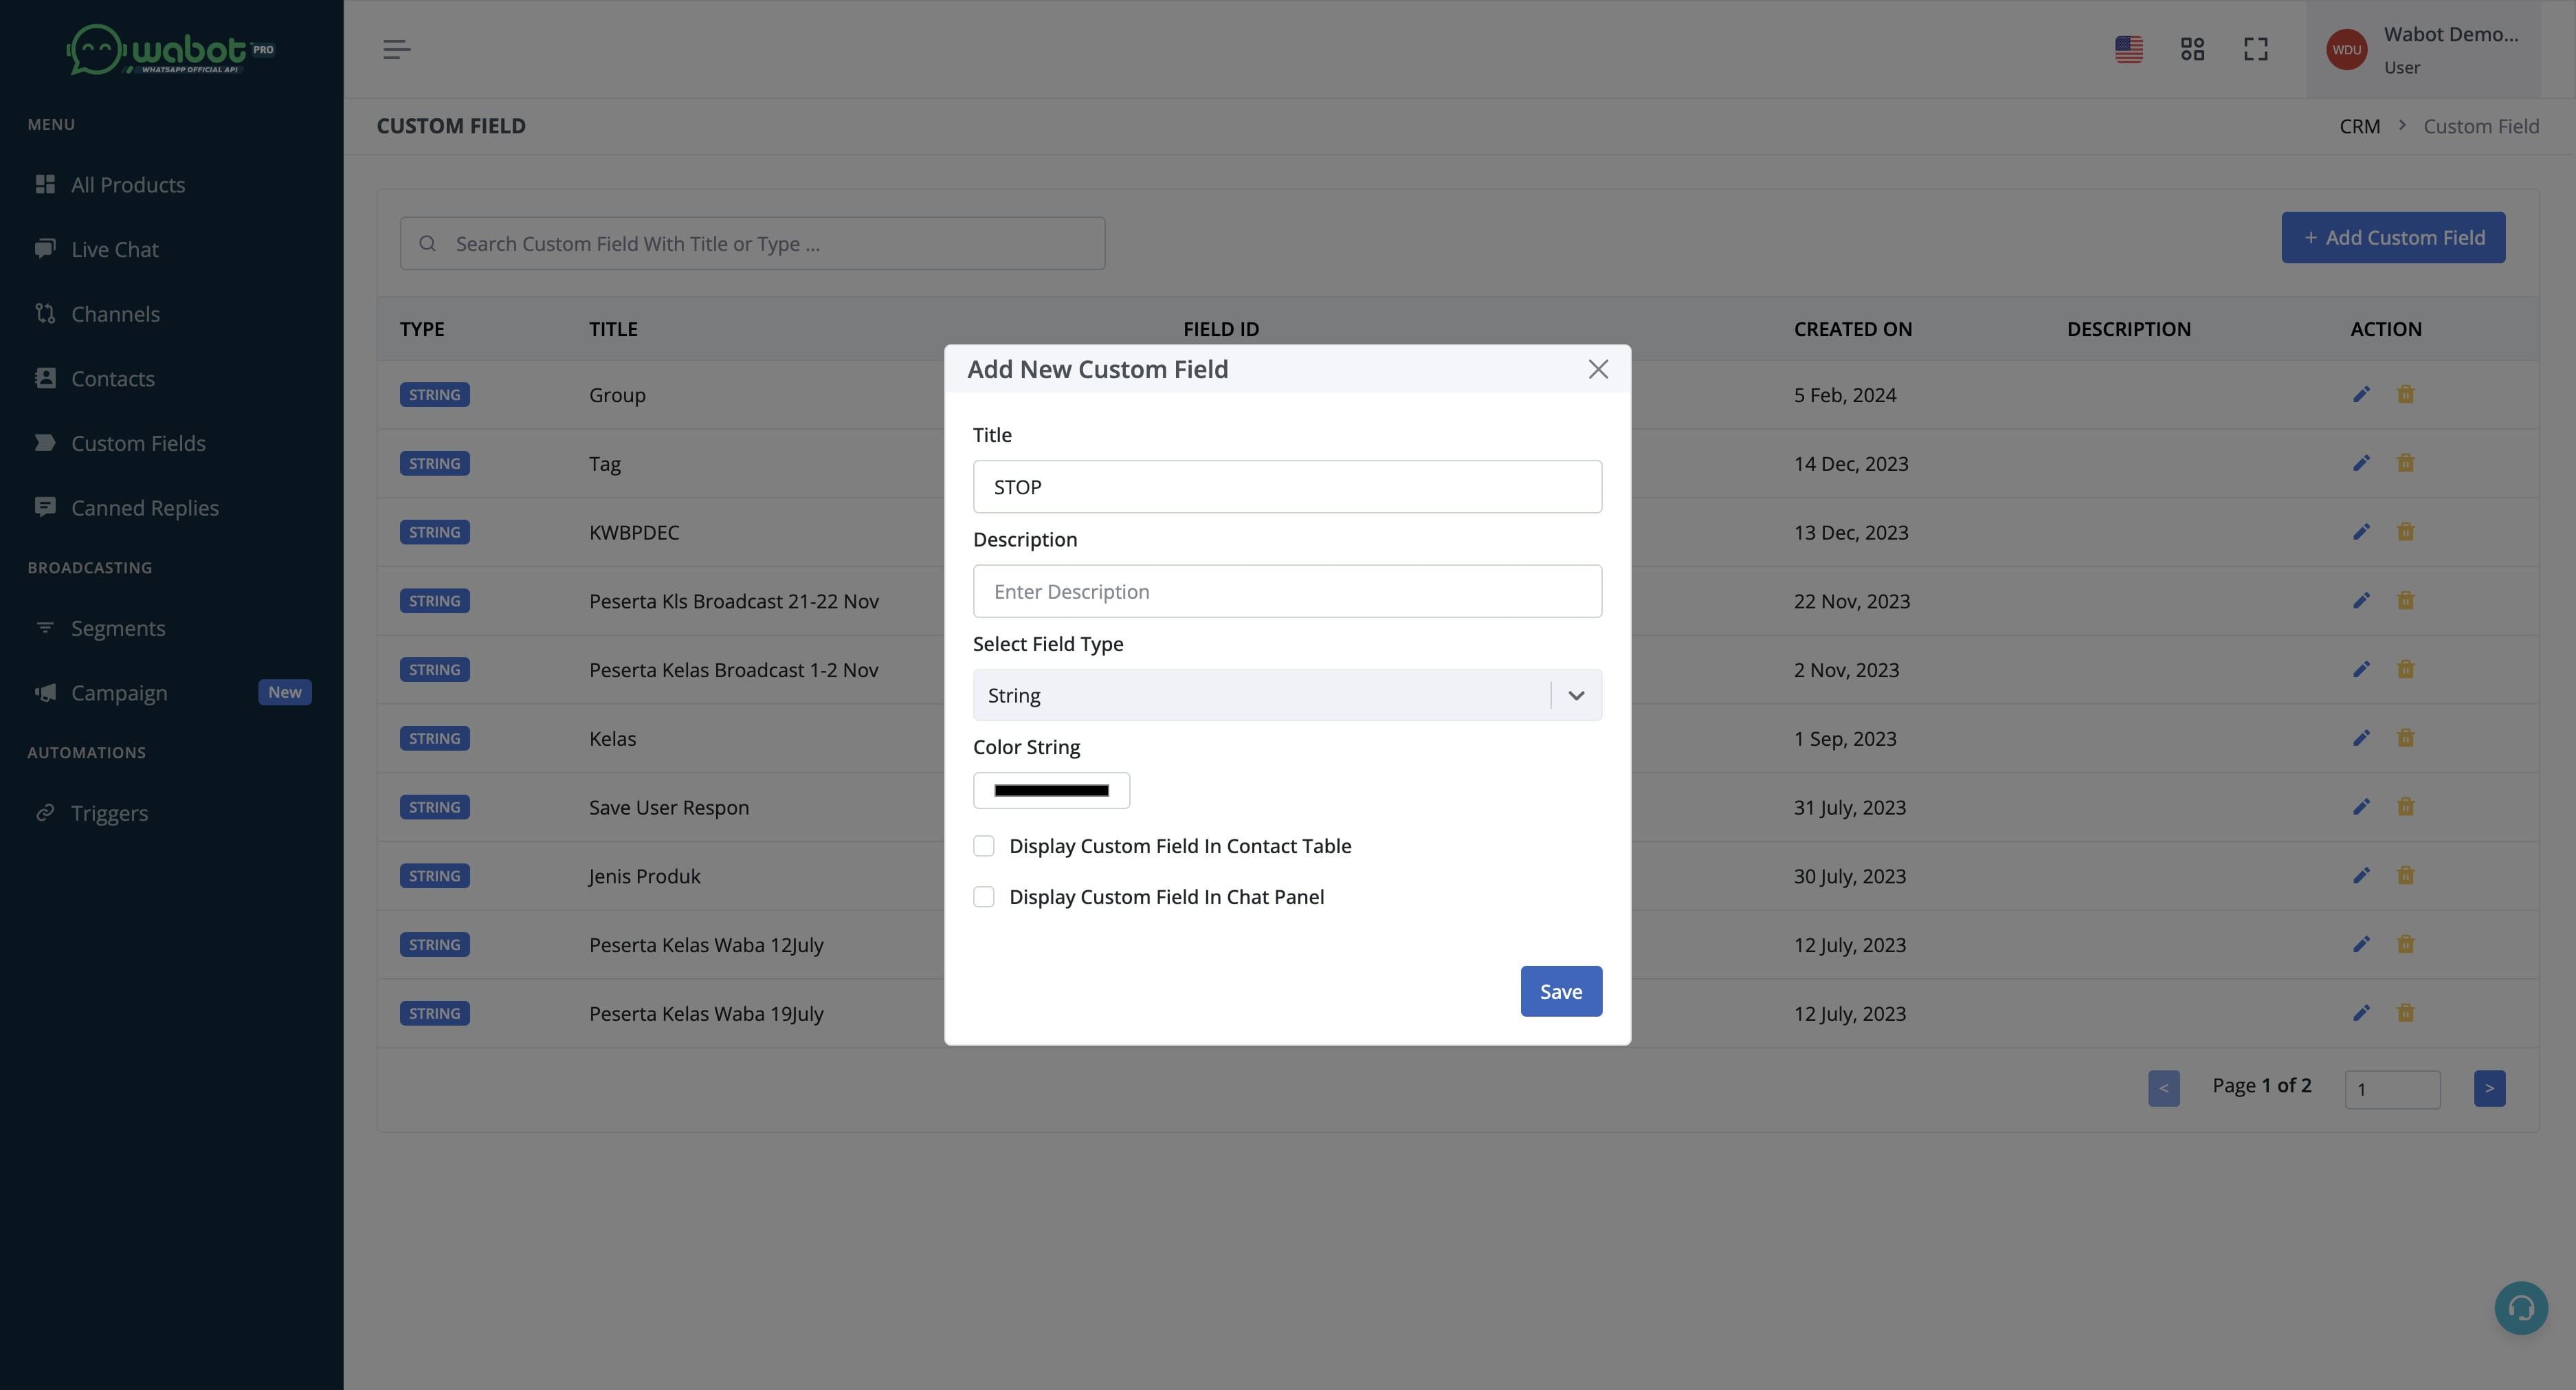Screen dimensions: 2576x1390
Task: Edit the Kelas custom field
Action: click(2361, 738)
